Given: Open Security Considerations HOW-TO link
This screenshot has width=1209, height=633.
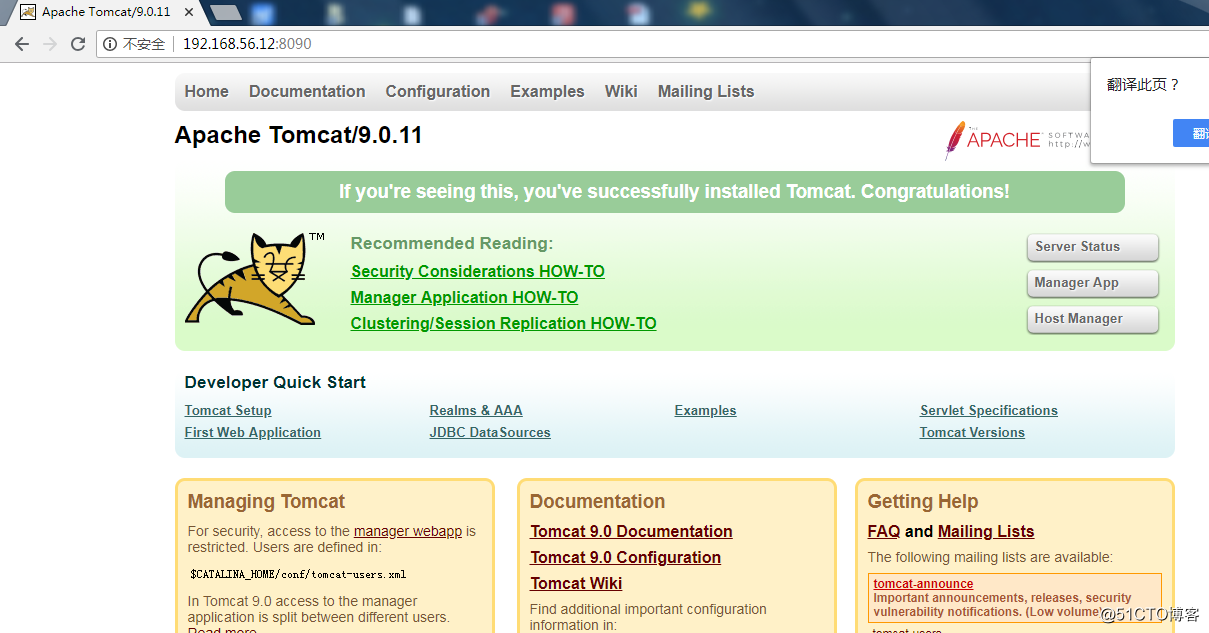Looking at the screenshot, I should 478,272.
